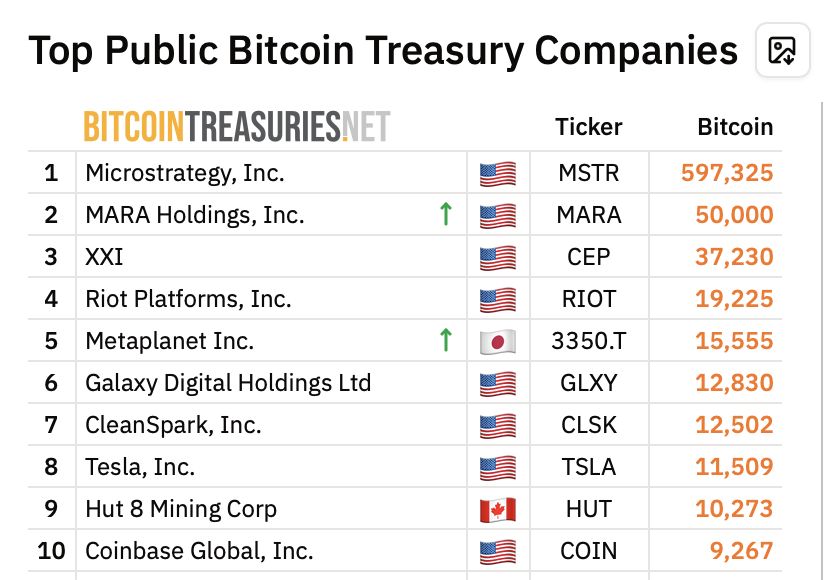The height and width of the screenshot is (580, 826).
Task: Open CleanSpark, Inc. company link
Action: coord(173,425)
